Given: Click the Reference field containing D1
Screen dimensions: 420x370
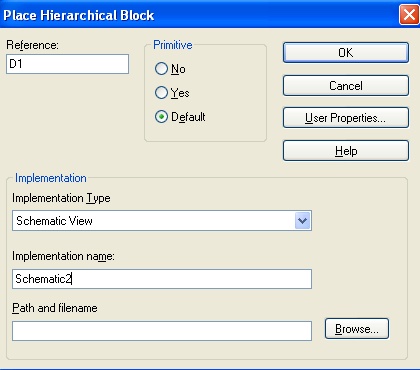Looking at the screenshot, I should click(x=67, y=64).
